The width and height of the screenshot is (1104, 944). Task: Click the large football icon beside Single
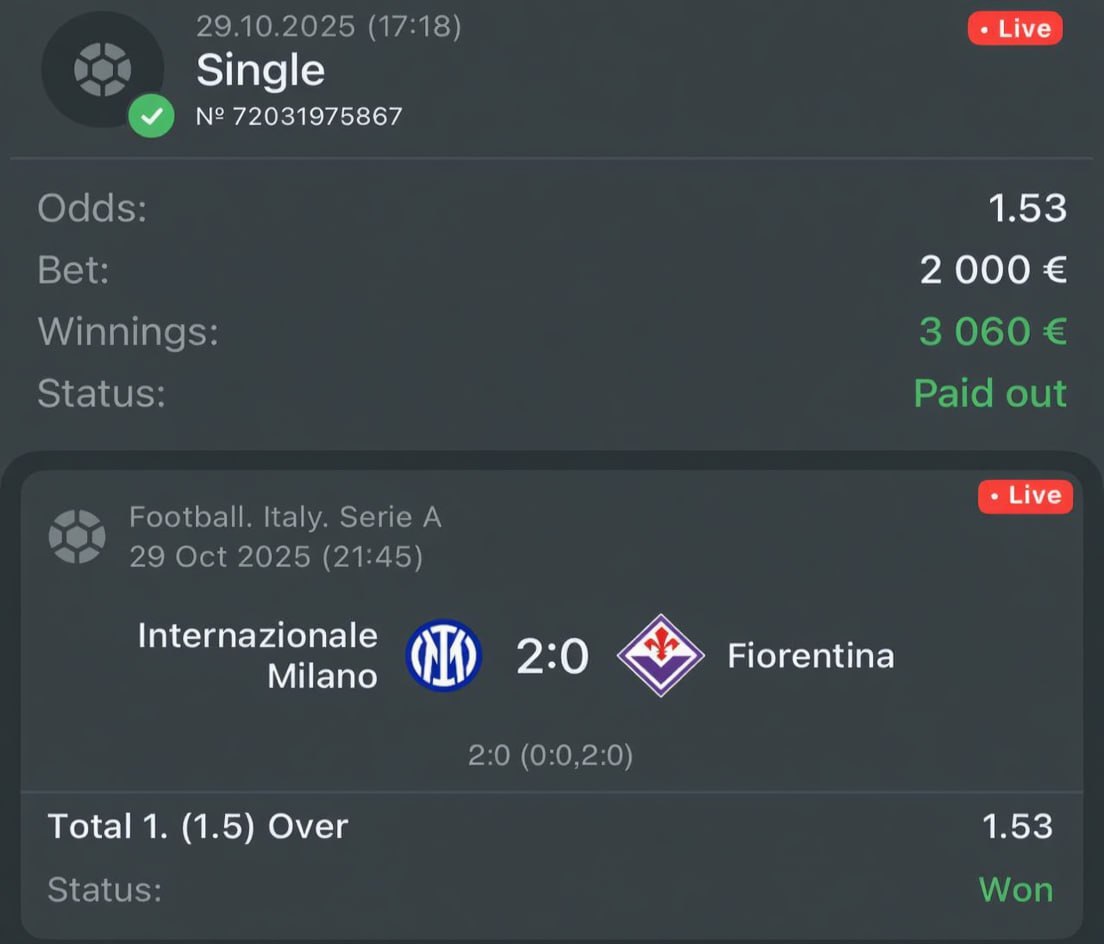(x=102, y=69)
